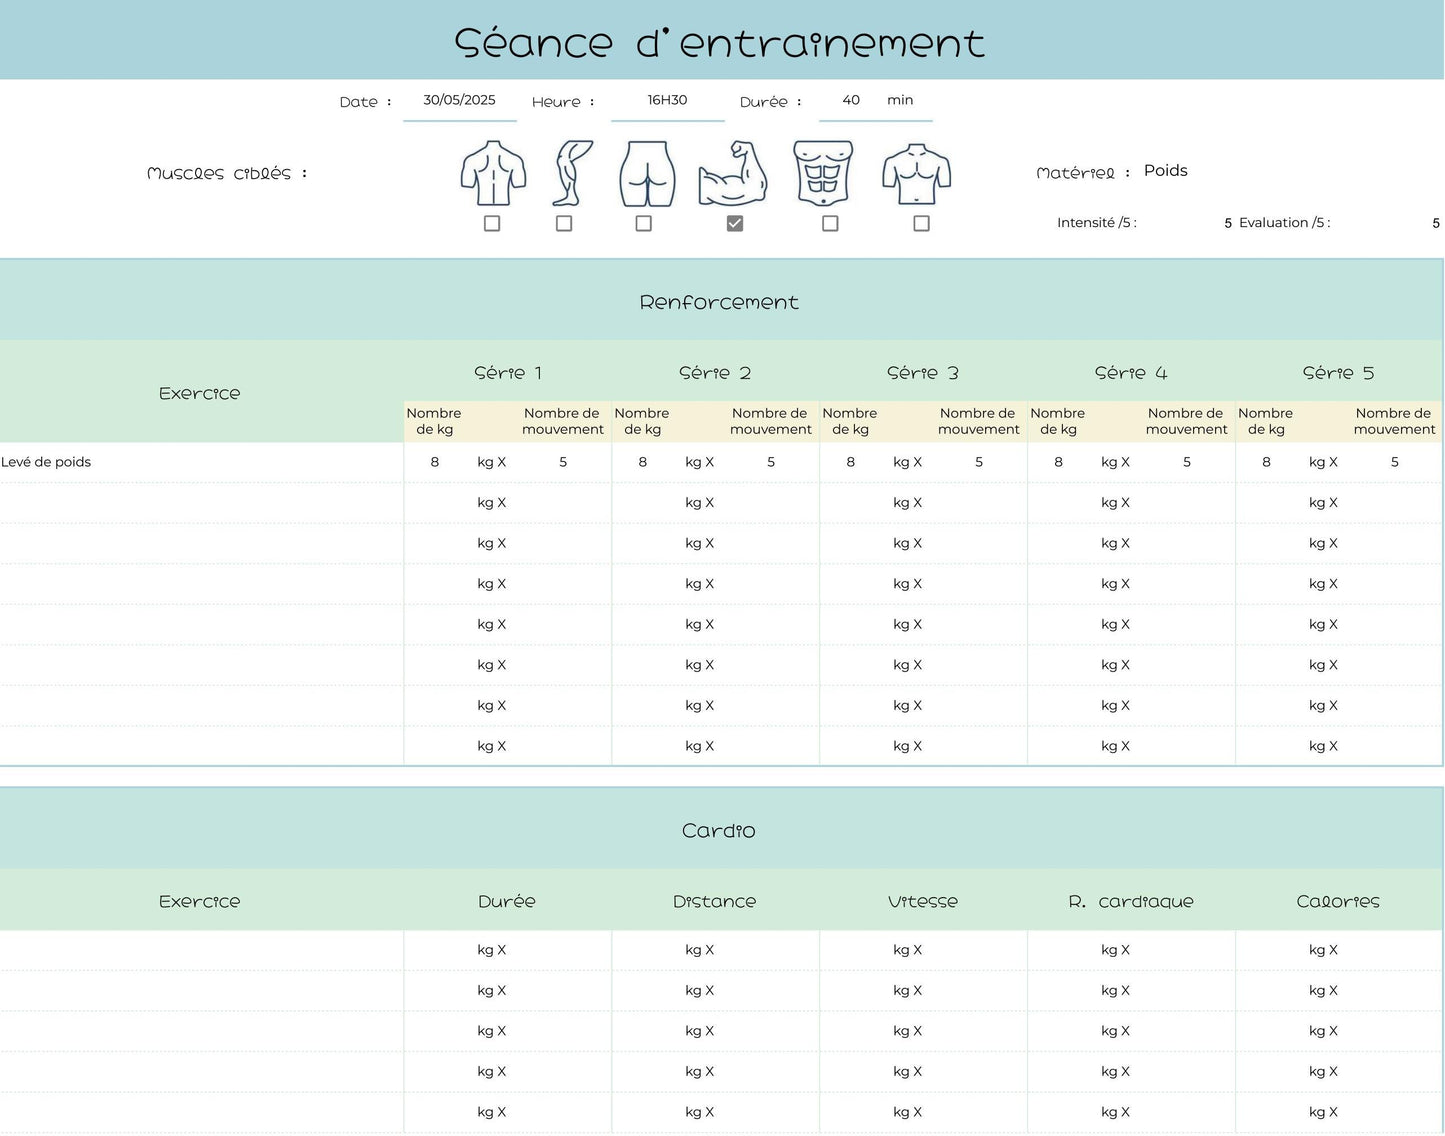Adjust the Intensité /5 value
This screenshot has width=1445, height=1136.
pos(1227,222)
